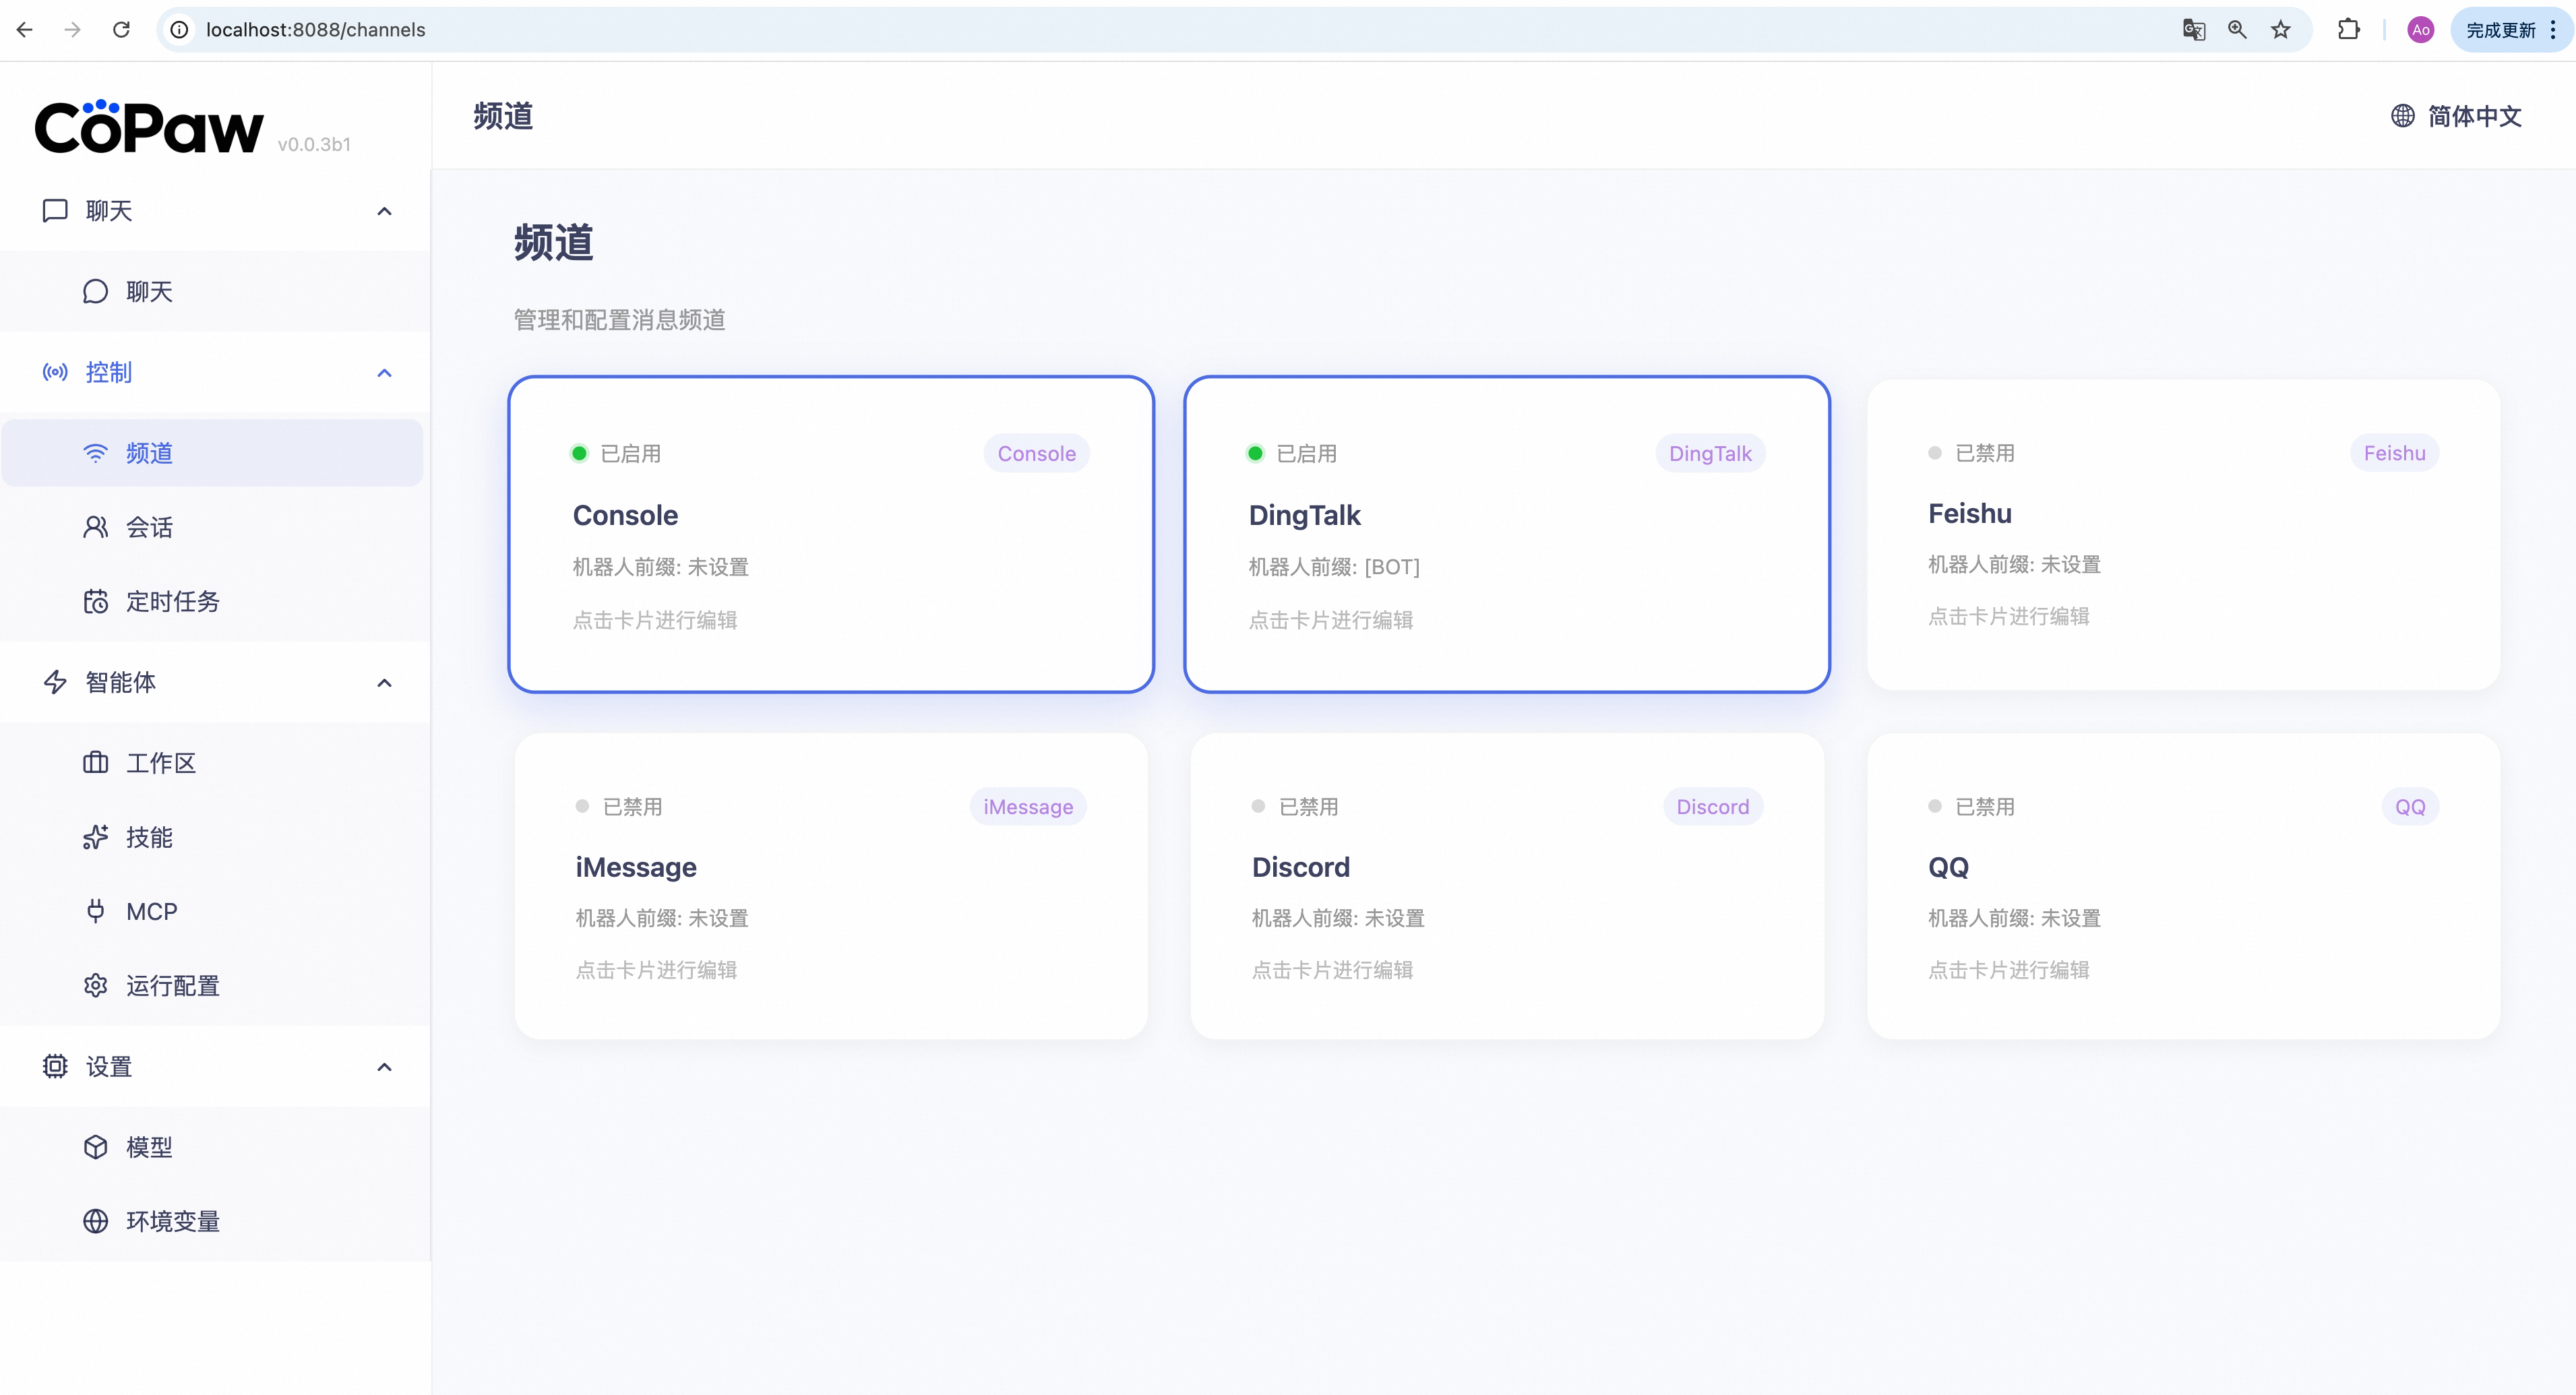Click the skills sparkle icon
Viewport: 2576px width, 1395px height.
coord(95,837)
